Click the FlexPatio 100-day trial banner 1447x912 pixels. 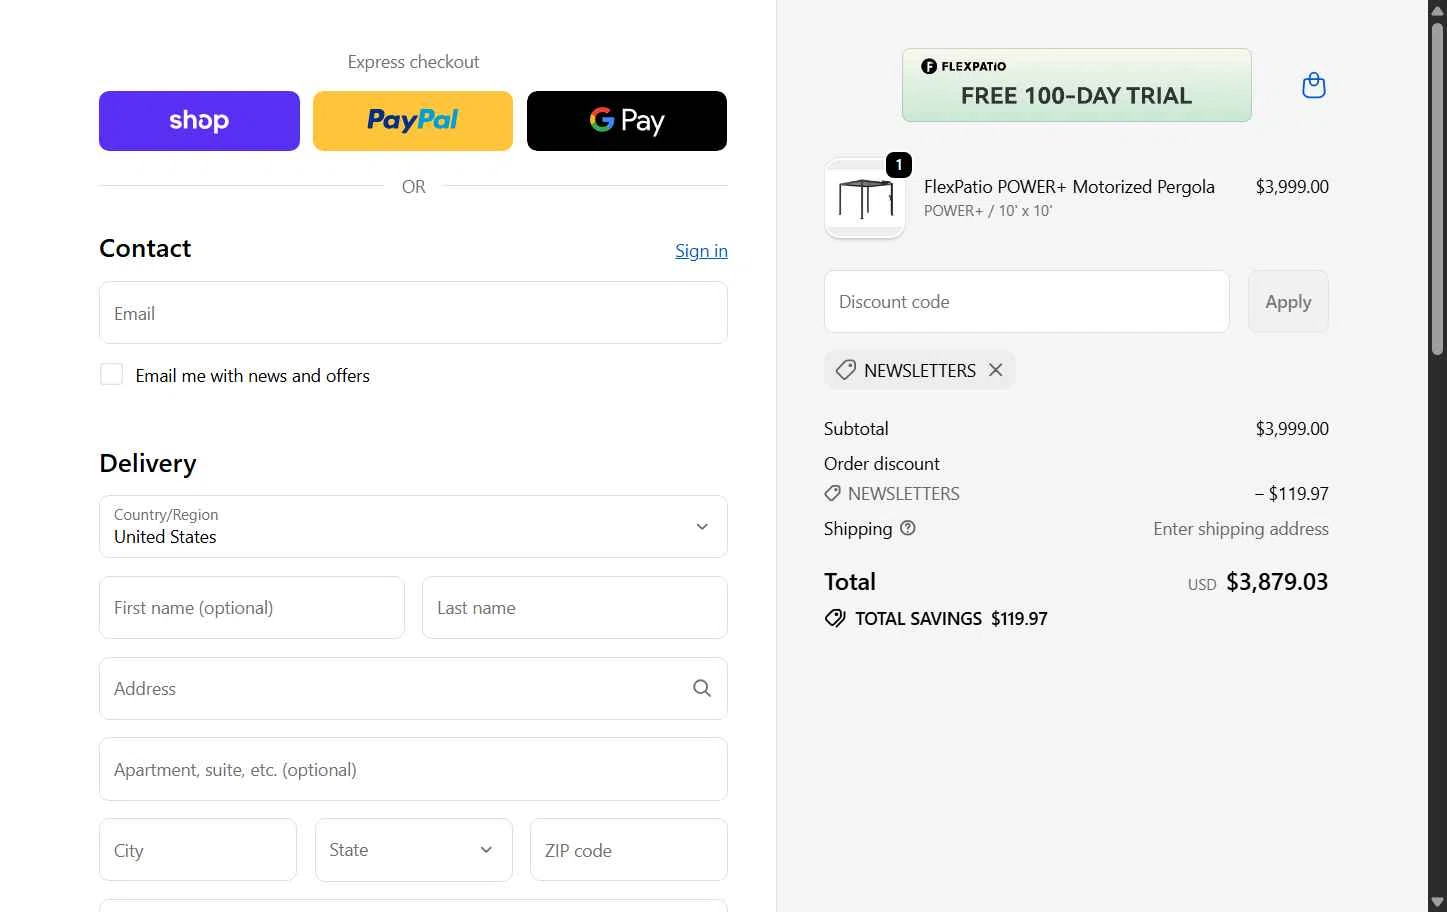click(1077, 85)
